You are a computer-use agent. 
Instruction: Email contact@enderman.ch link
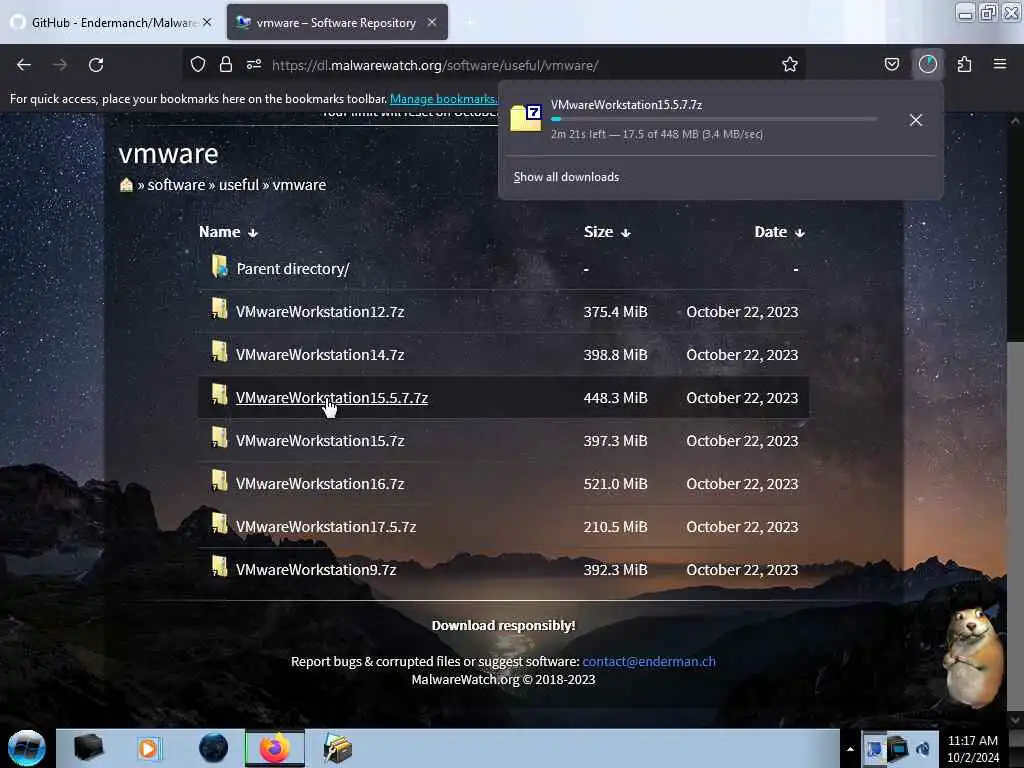tap(648, 662)
